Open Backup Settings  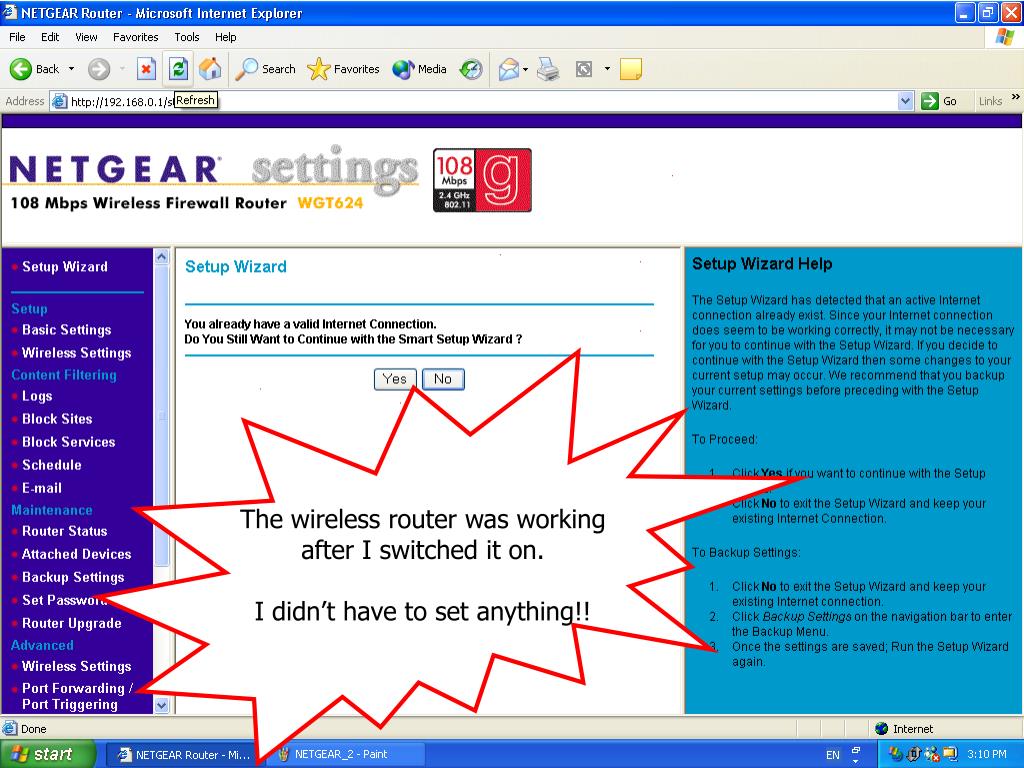73,577
